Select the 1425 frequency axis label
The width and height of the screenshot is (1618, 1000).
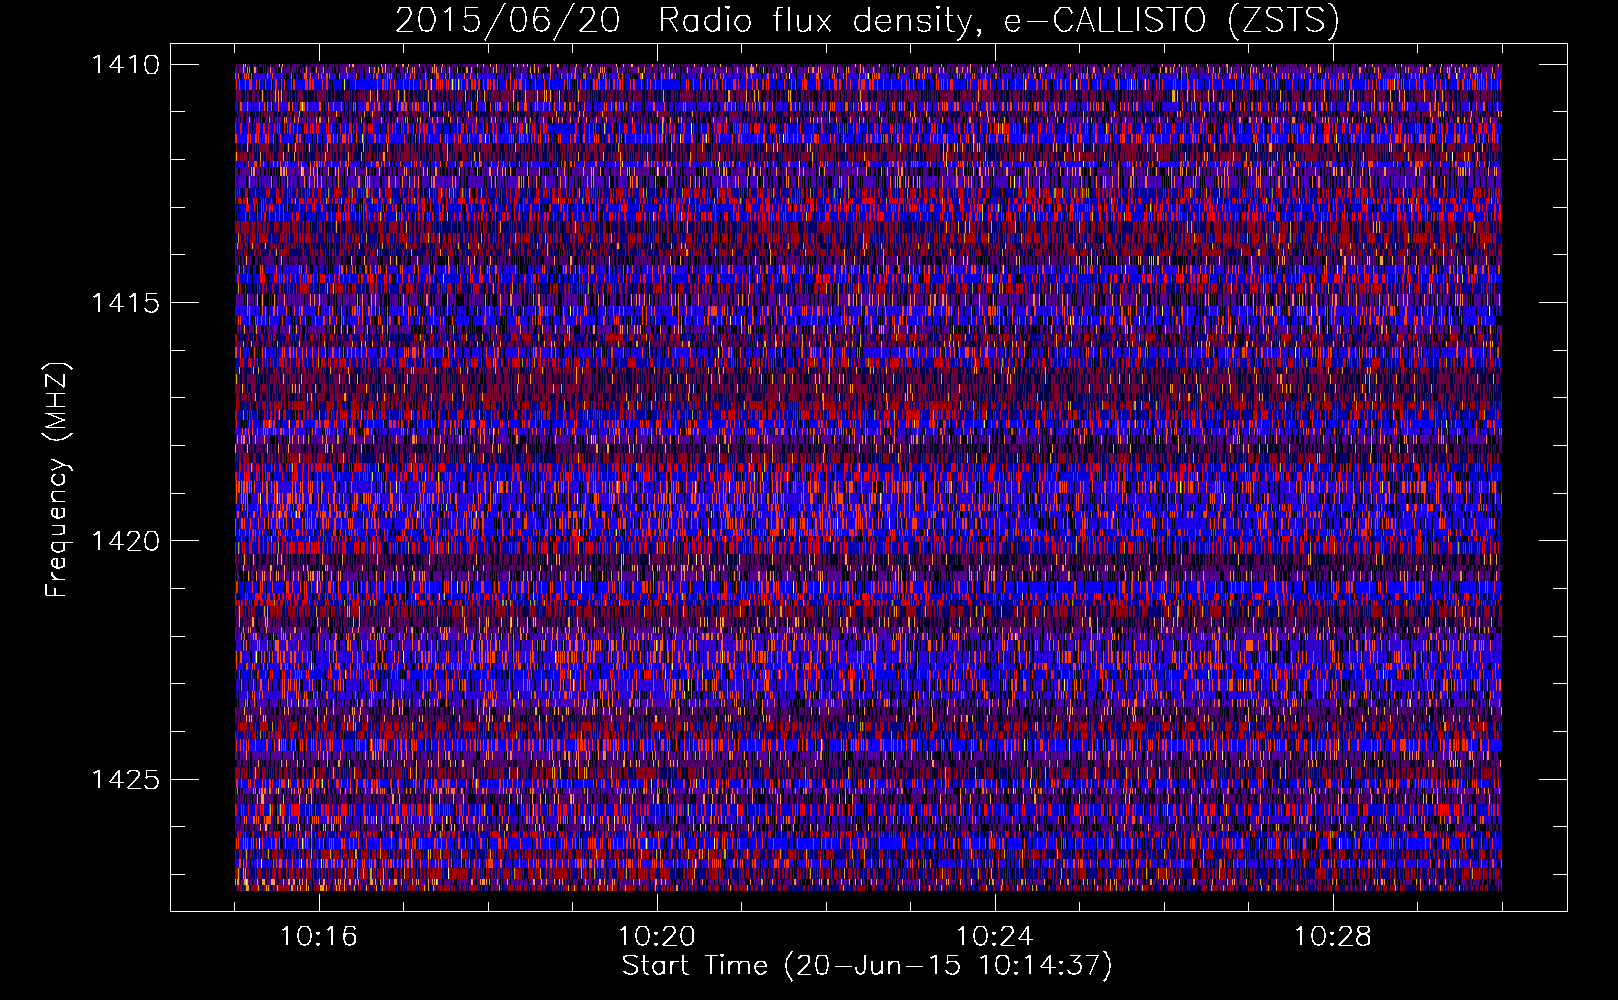pos(125,779)
